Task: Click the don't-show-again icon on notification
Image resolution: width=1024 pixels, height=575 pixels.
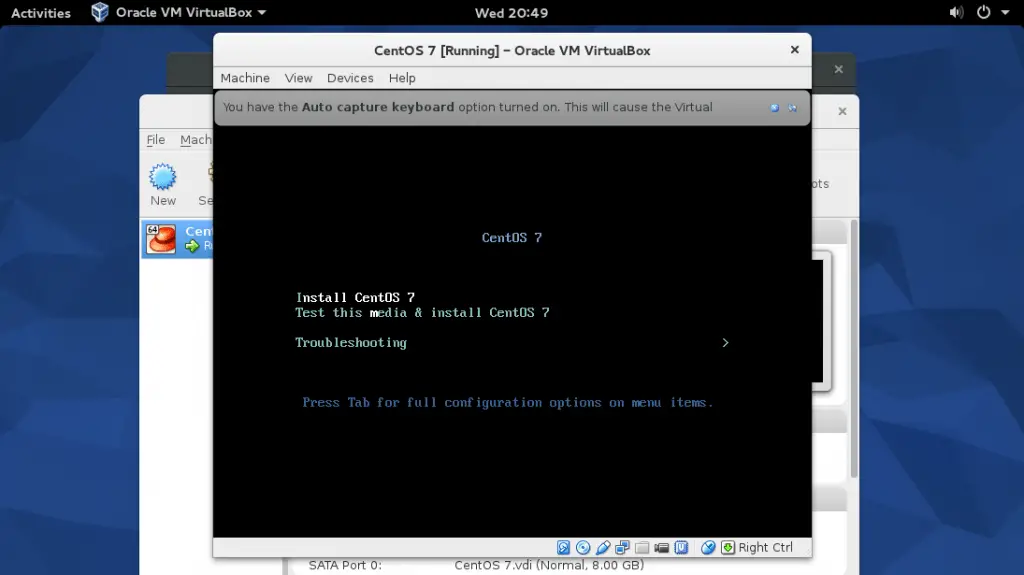Action: tap(792, 108)
